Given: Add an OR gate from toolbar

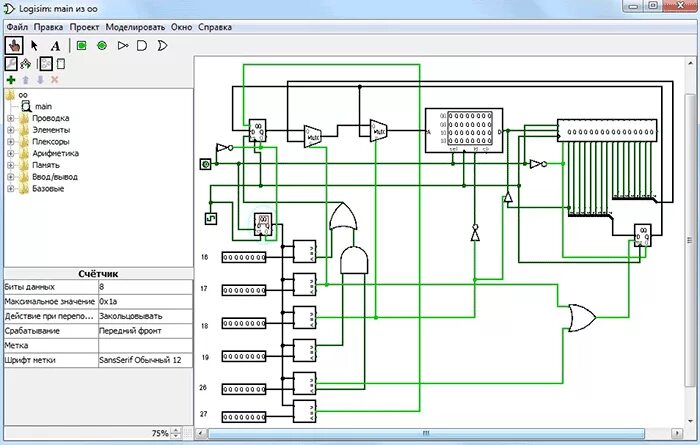Looking at the screenshot, I should click(162, 46).
